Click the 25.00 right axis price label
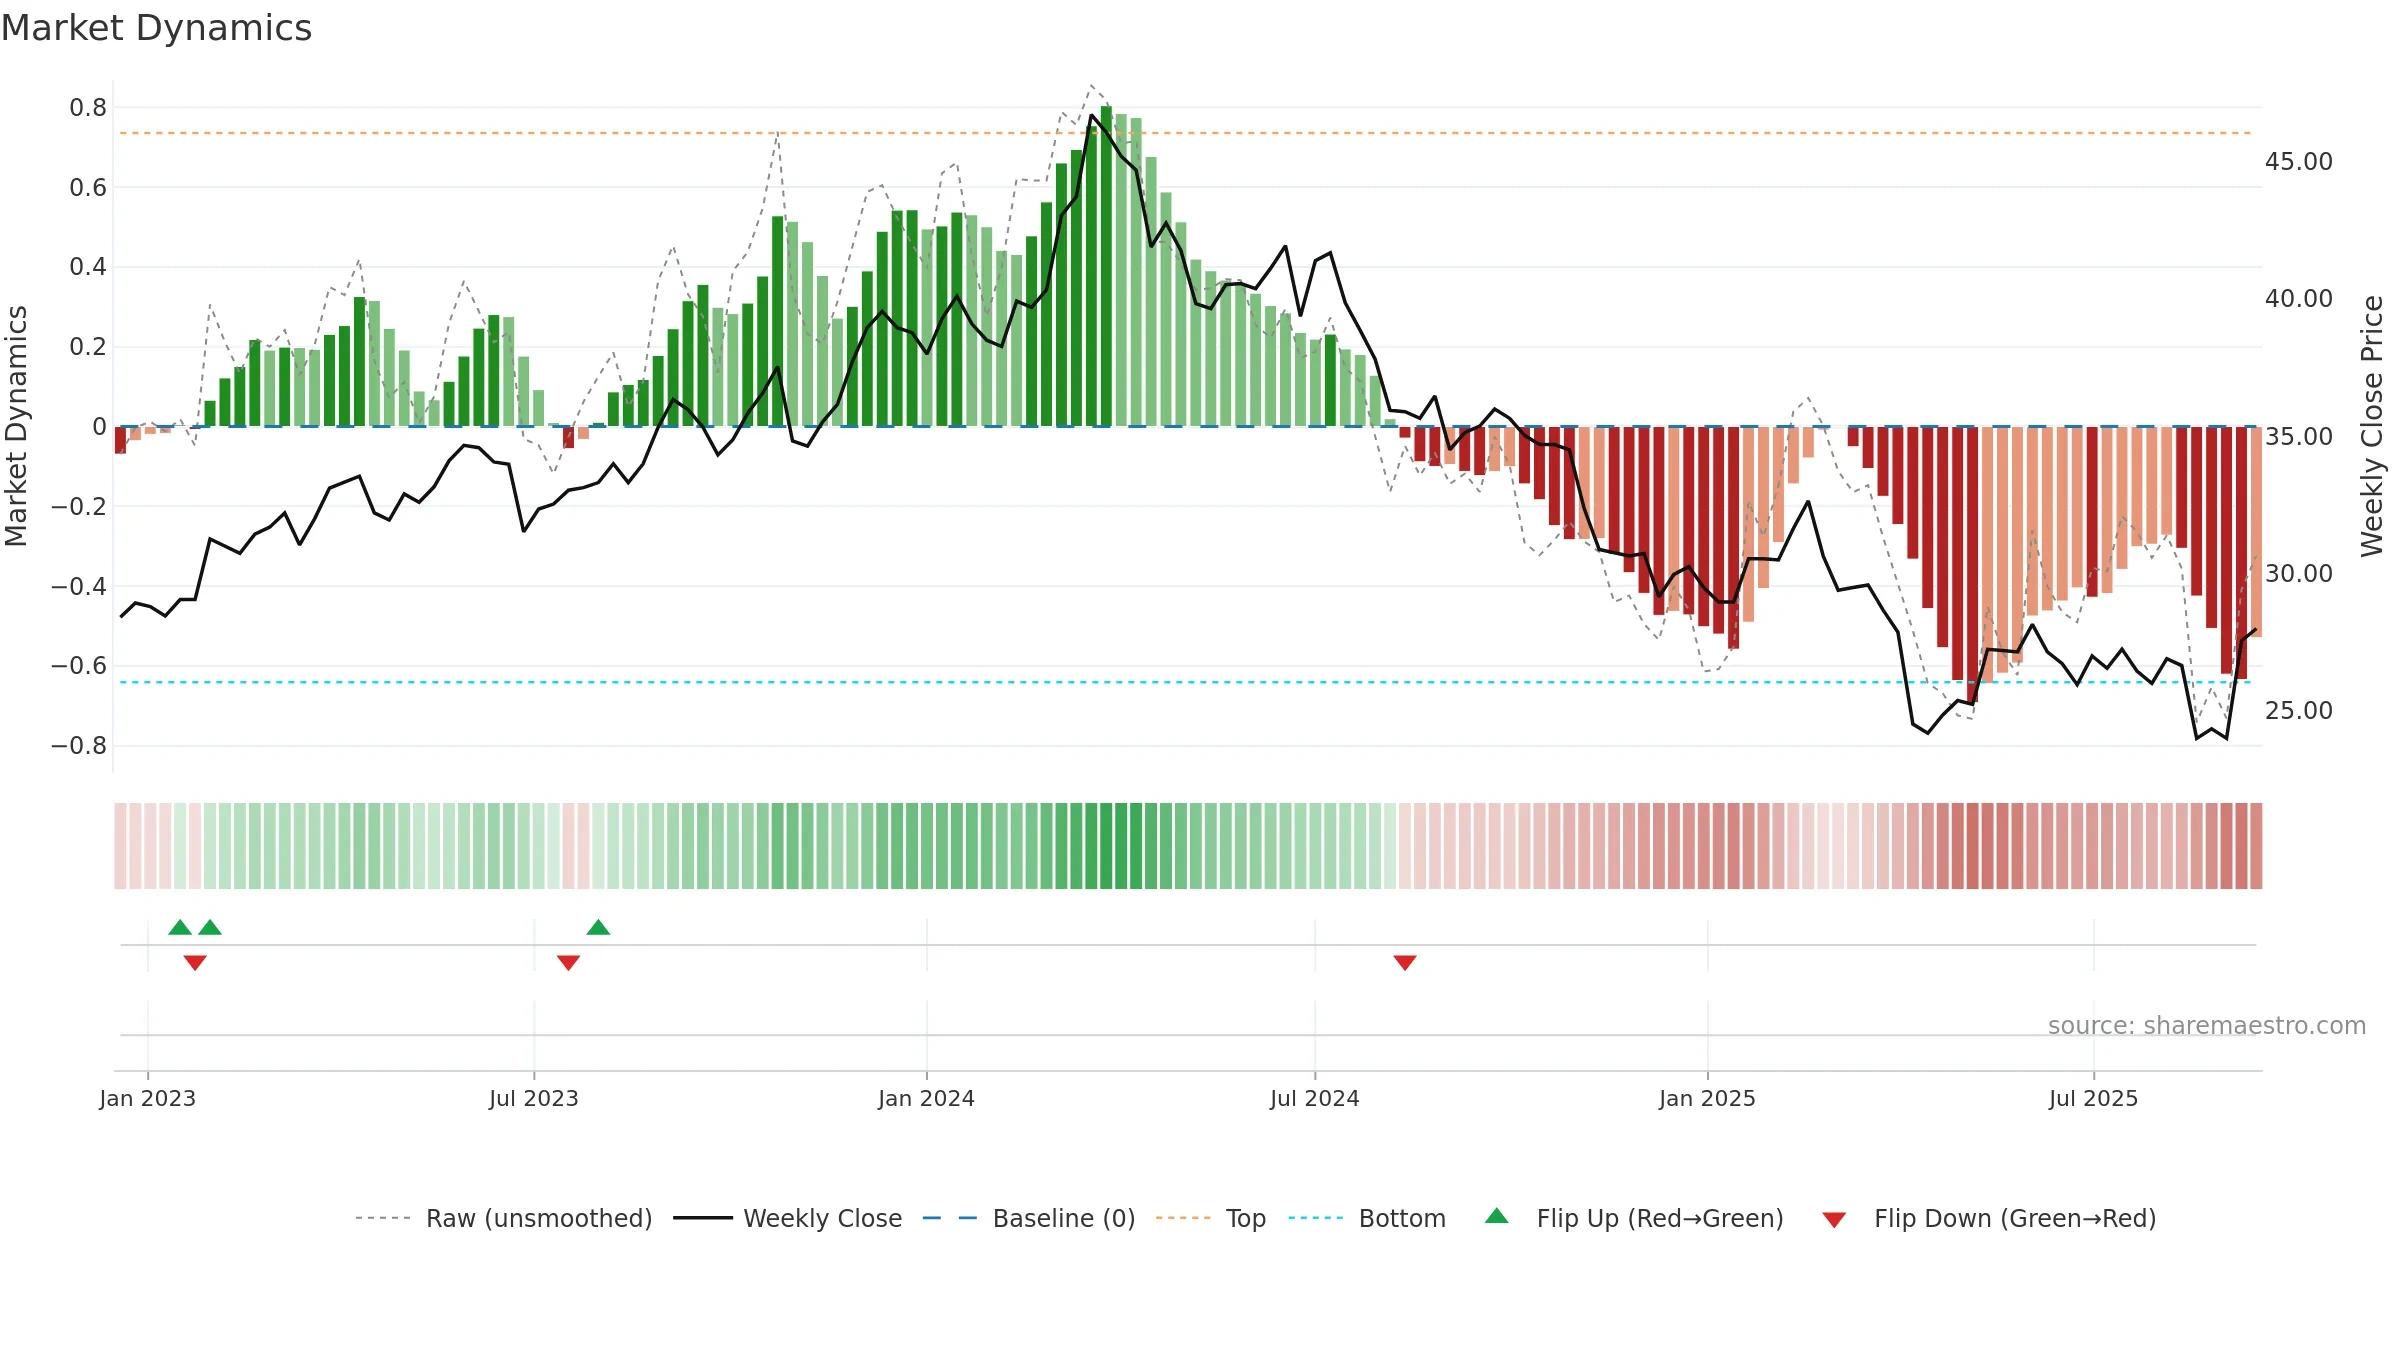The width and height of the screenshot is (2400, 1350). click(x=2299, y=711)
